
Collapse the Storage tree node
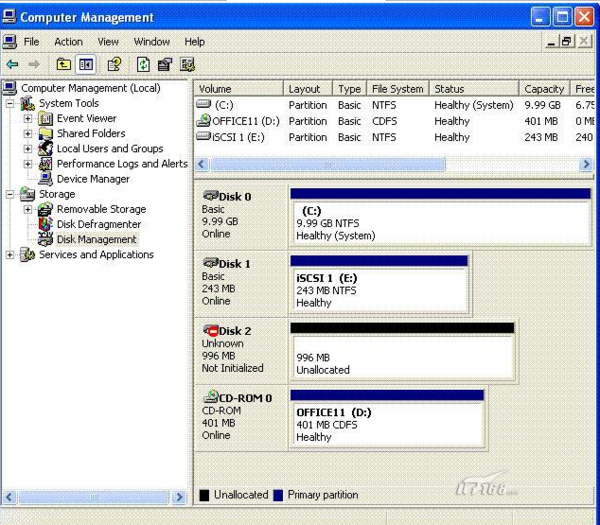pyautogui.click(x=11, y=195)
